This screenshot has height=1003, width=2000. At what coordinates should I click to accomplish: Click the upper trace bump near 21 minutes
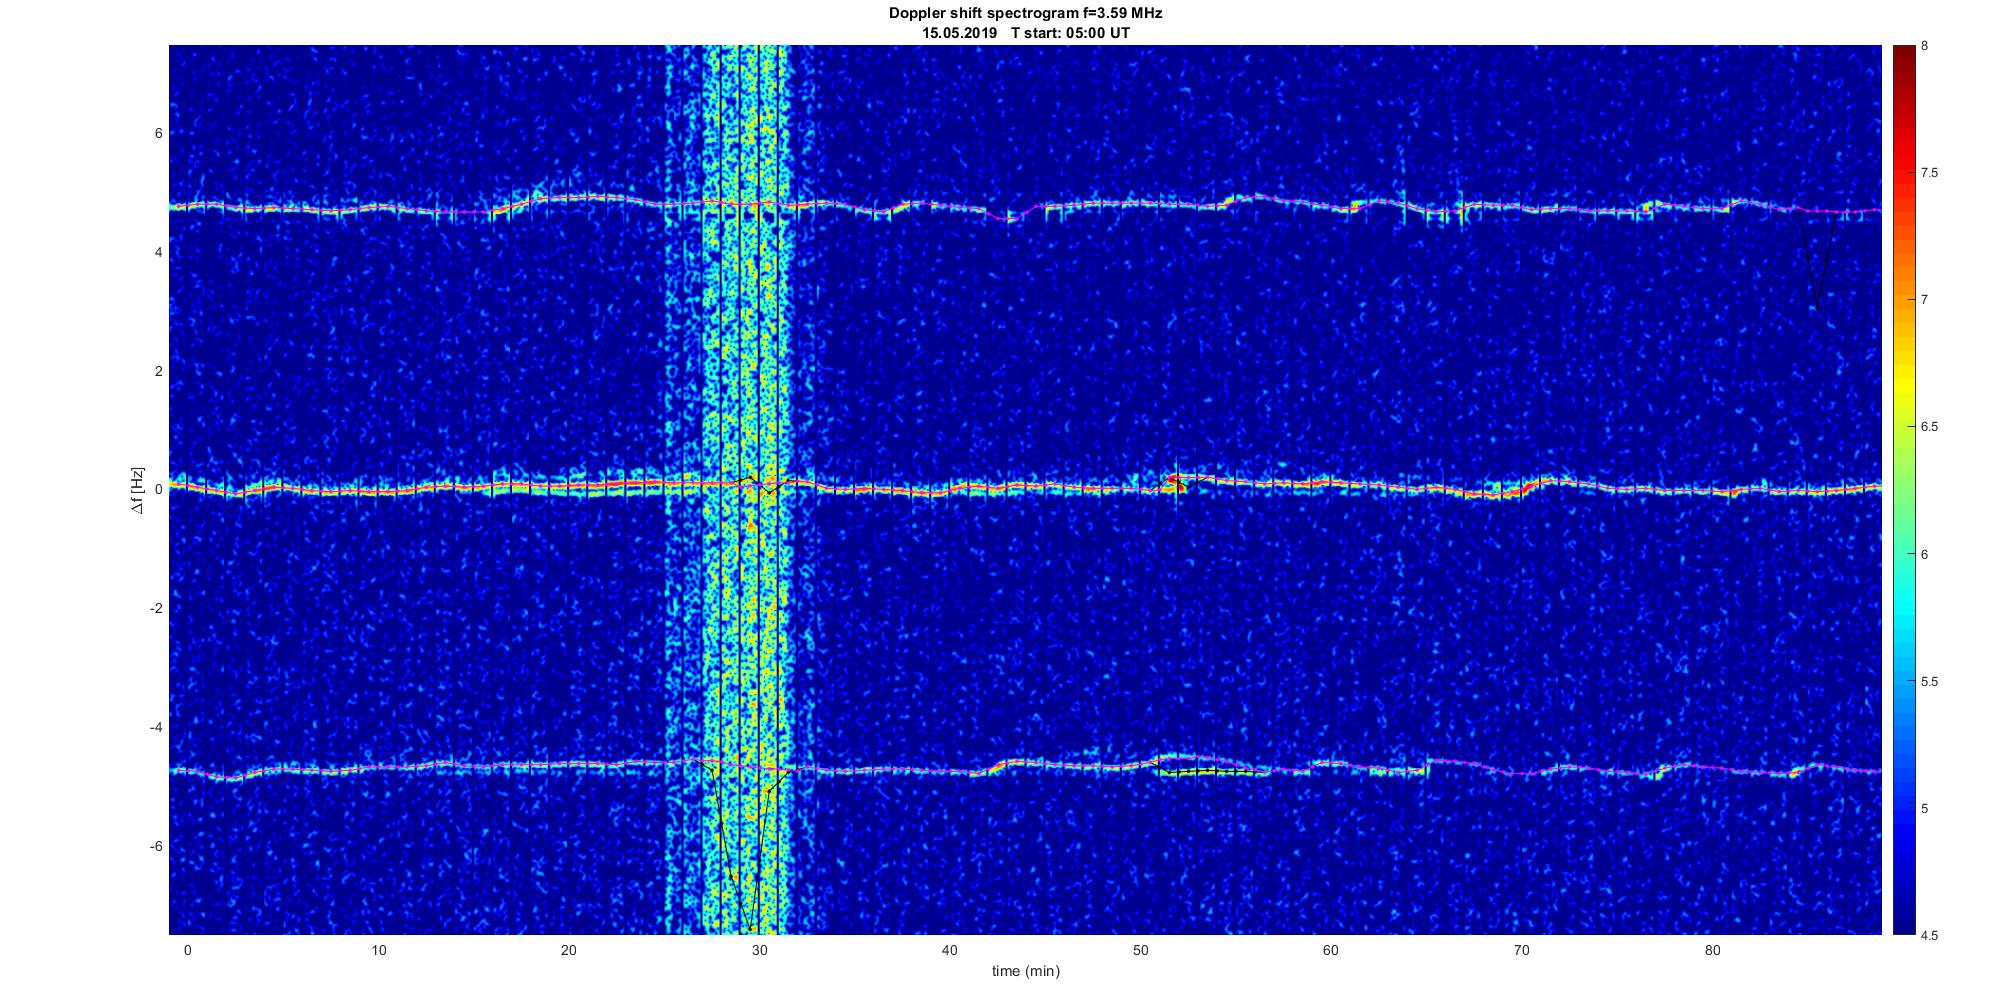[x=590, y=197]
